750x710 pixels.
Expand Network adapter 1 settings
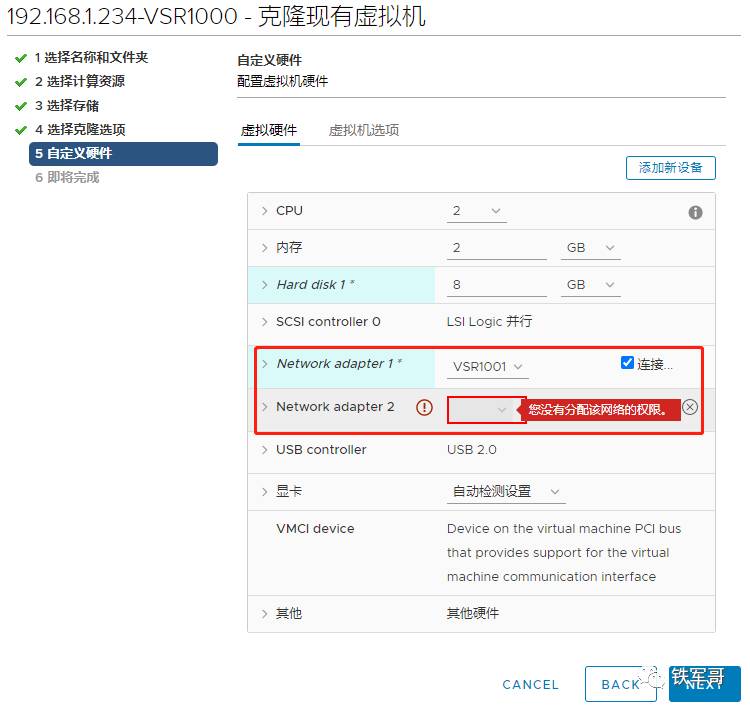265,364
